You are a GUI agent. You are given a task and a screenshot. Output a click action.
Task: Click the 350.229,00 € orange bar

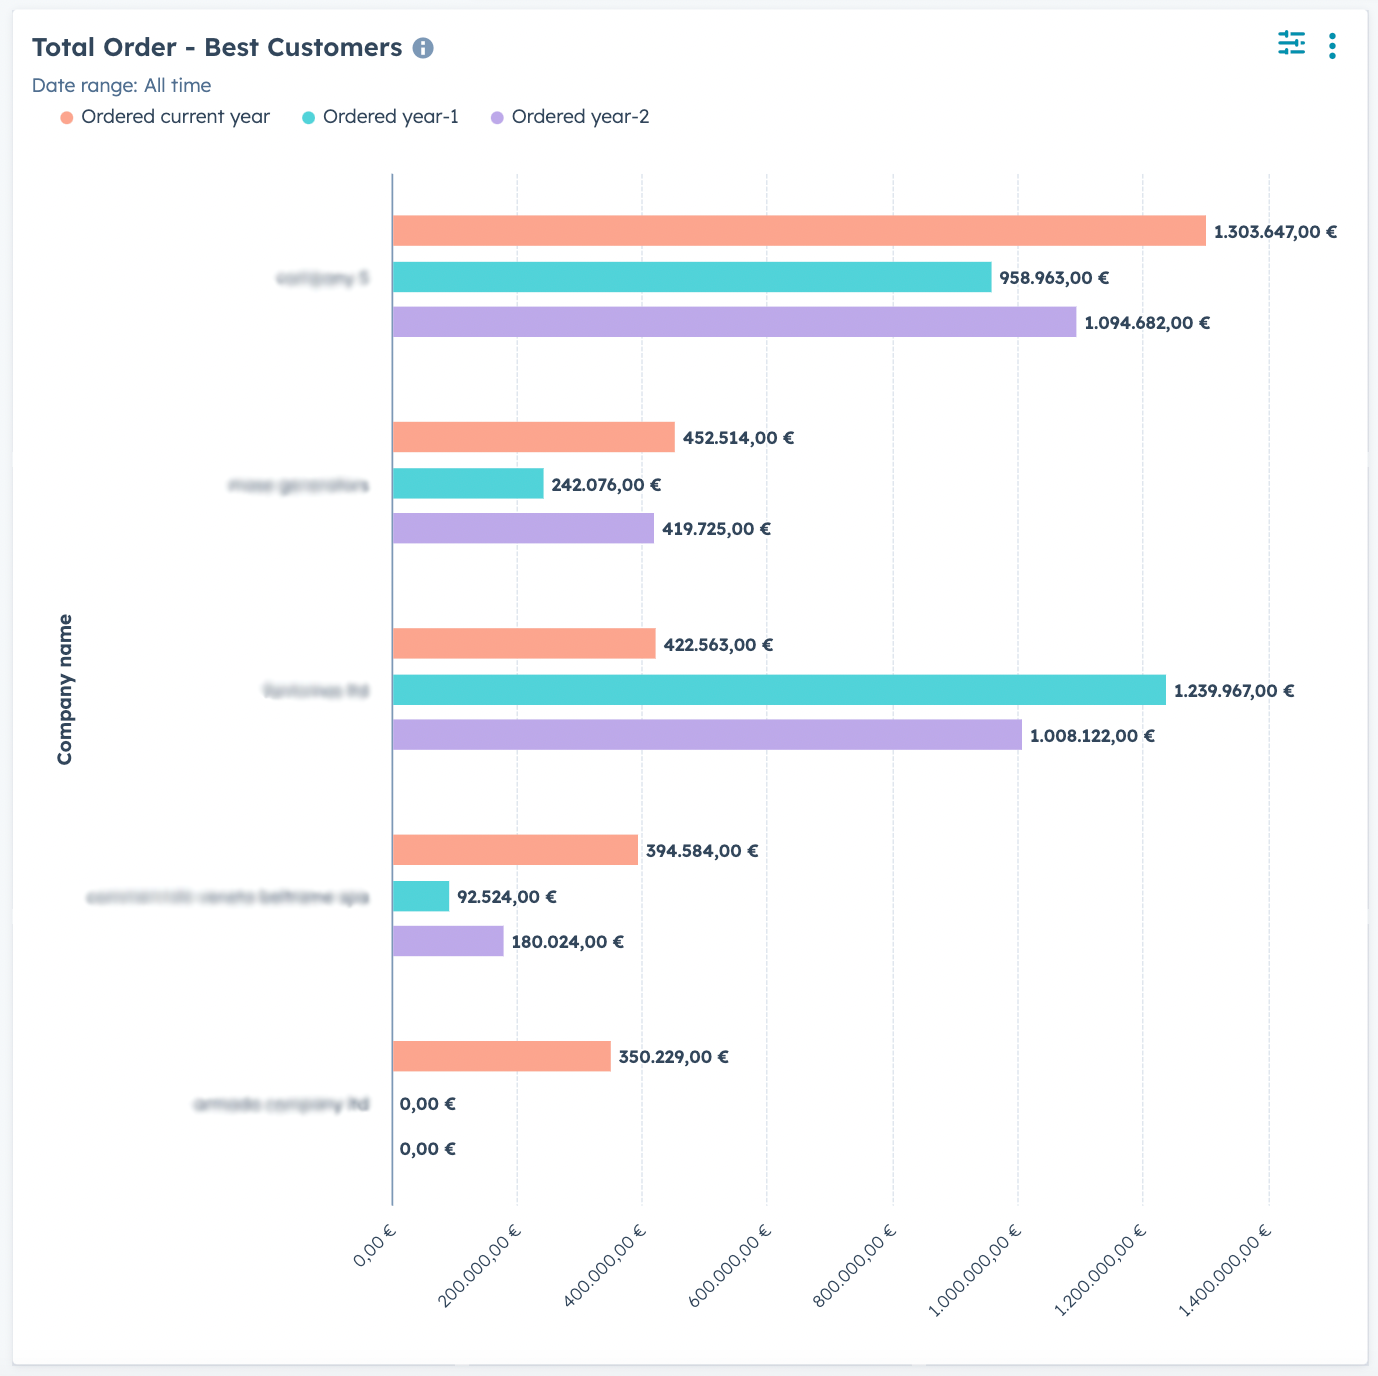click(x=501, y=1056)
